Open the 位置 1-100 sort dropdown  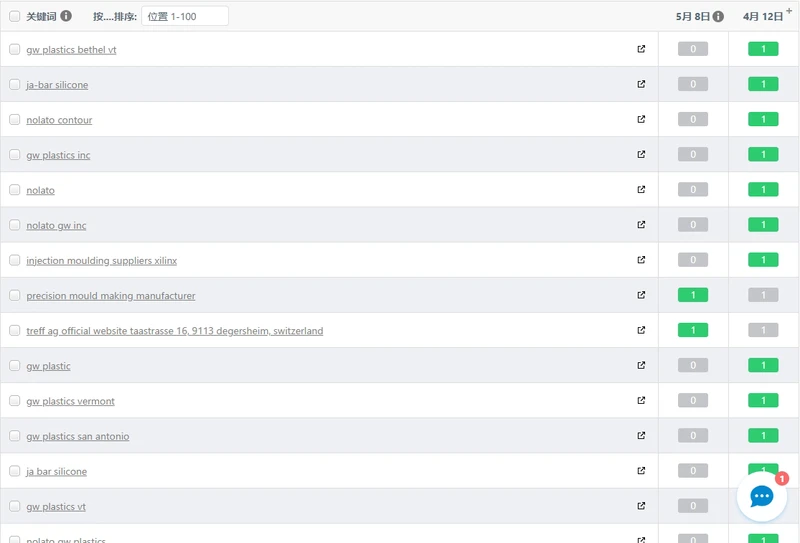click(185, 16)
